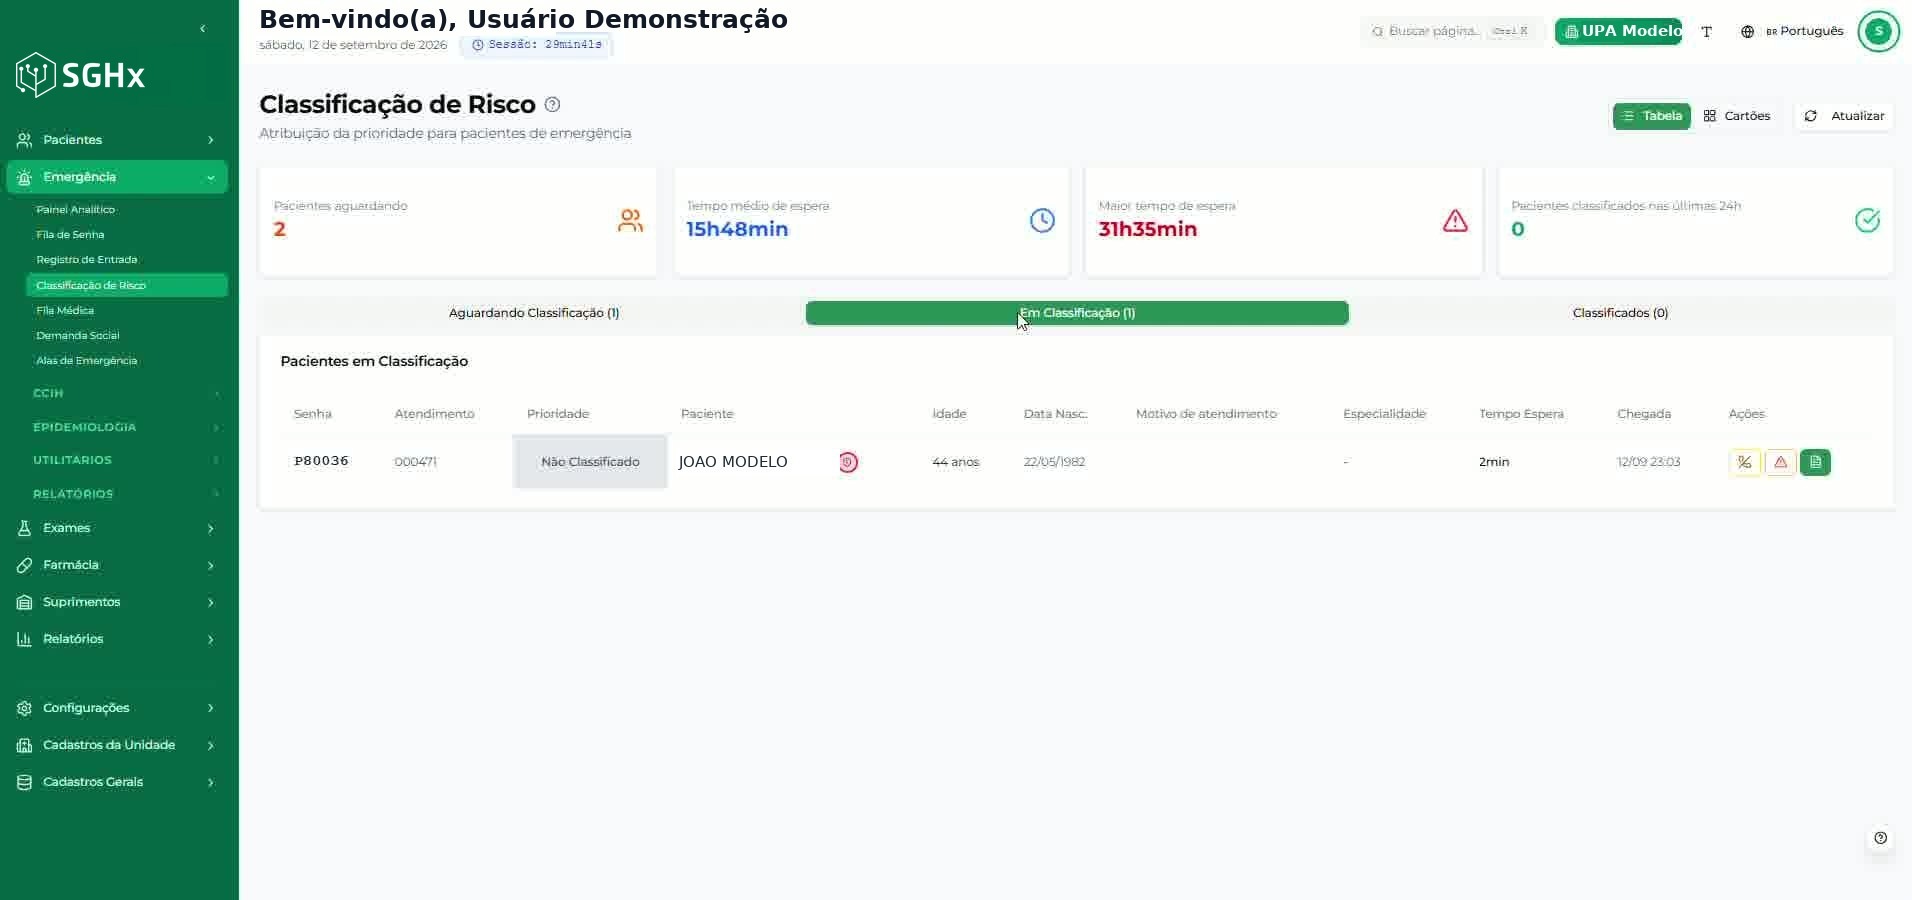Expand the Exames sidebar menu

117,528
